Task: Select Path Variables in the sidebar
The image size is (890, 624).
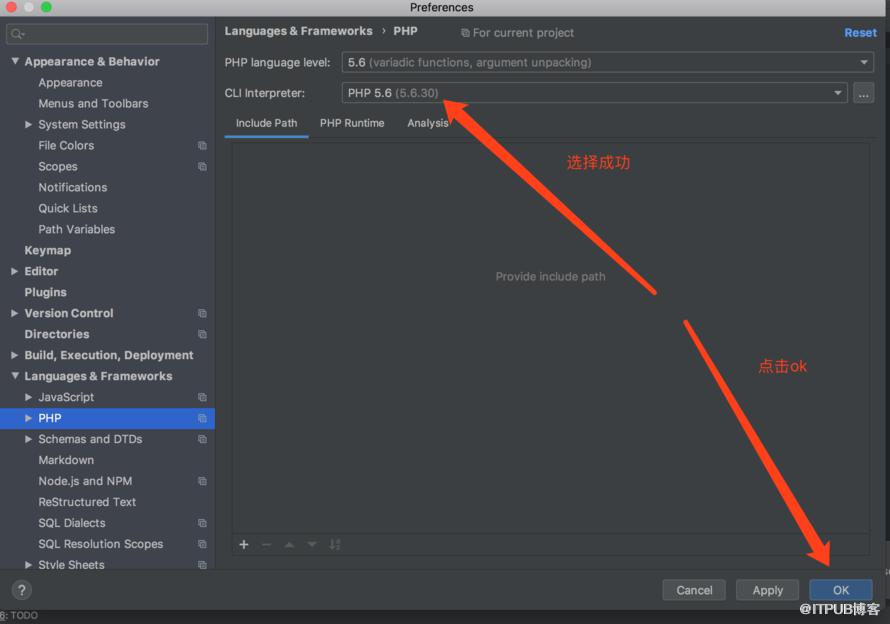Action: 77,229
